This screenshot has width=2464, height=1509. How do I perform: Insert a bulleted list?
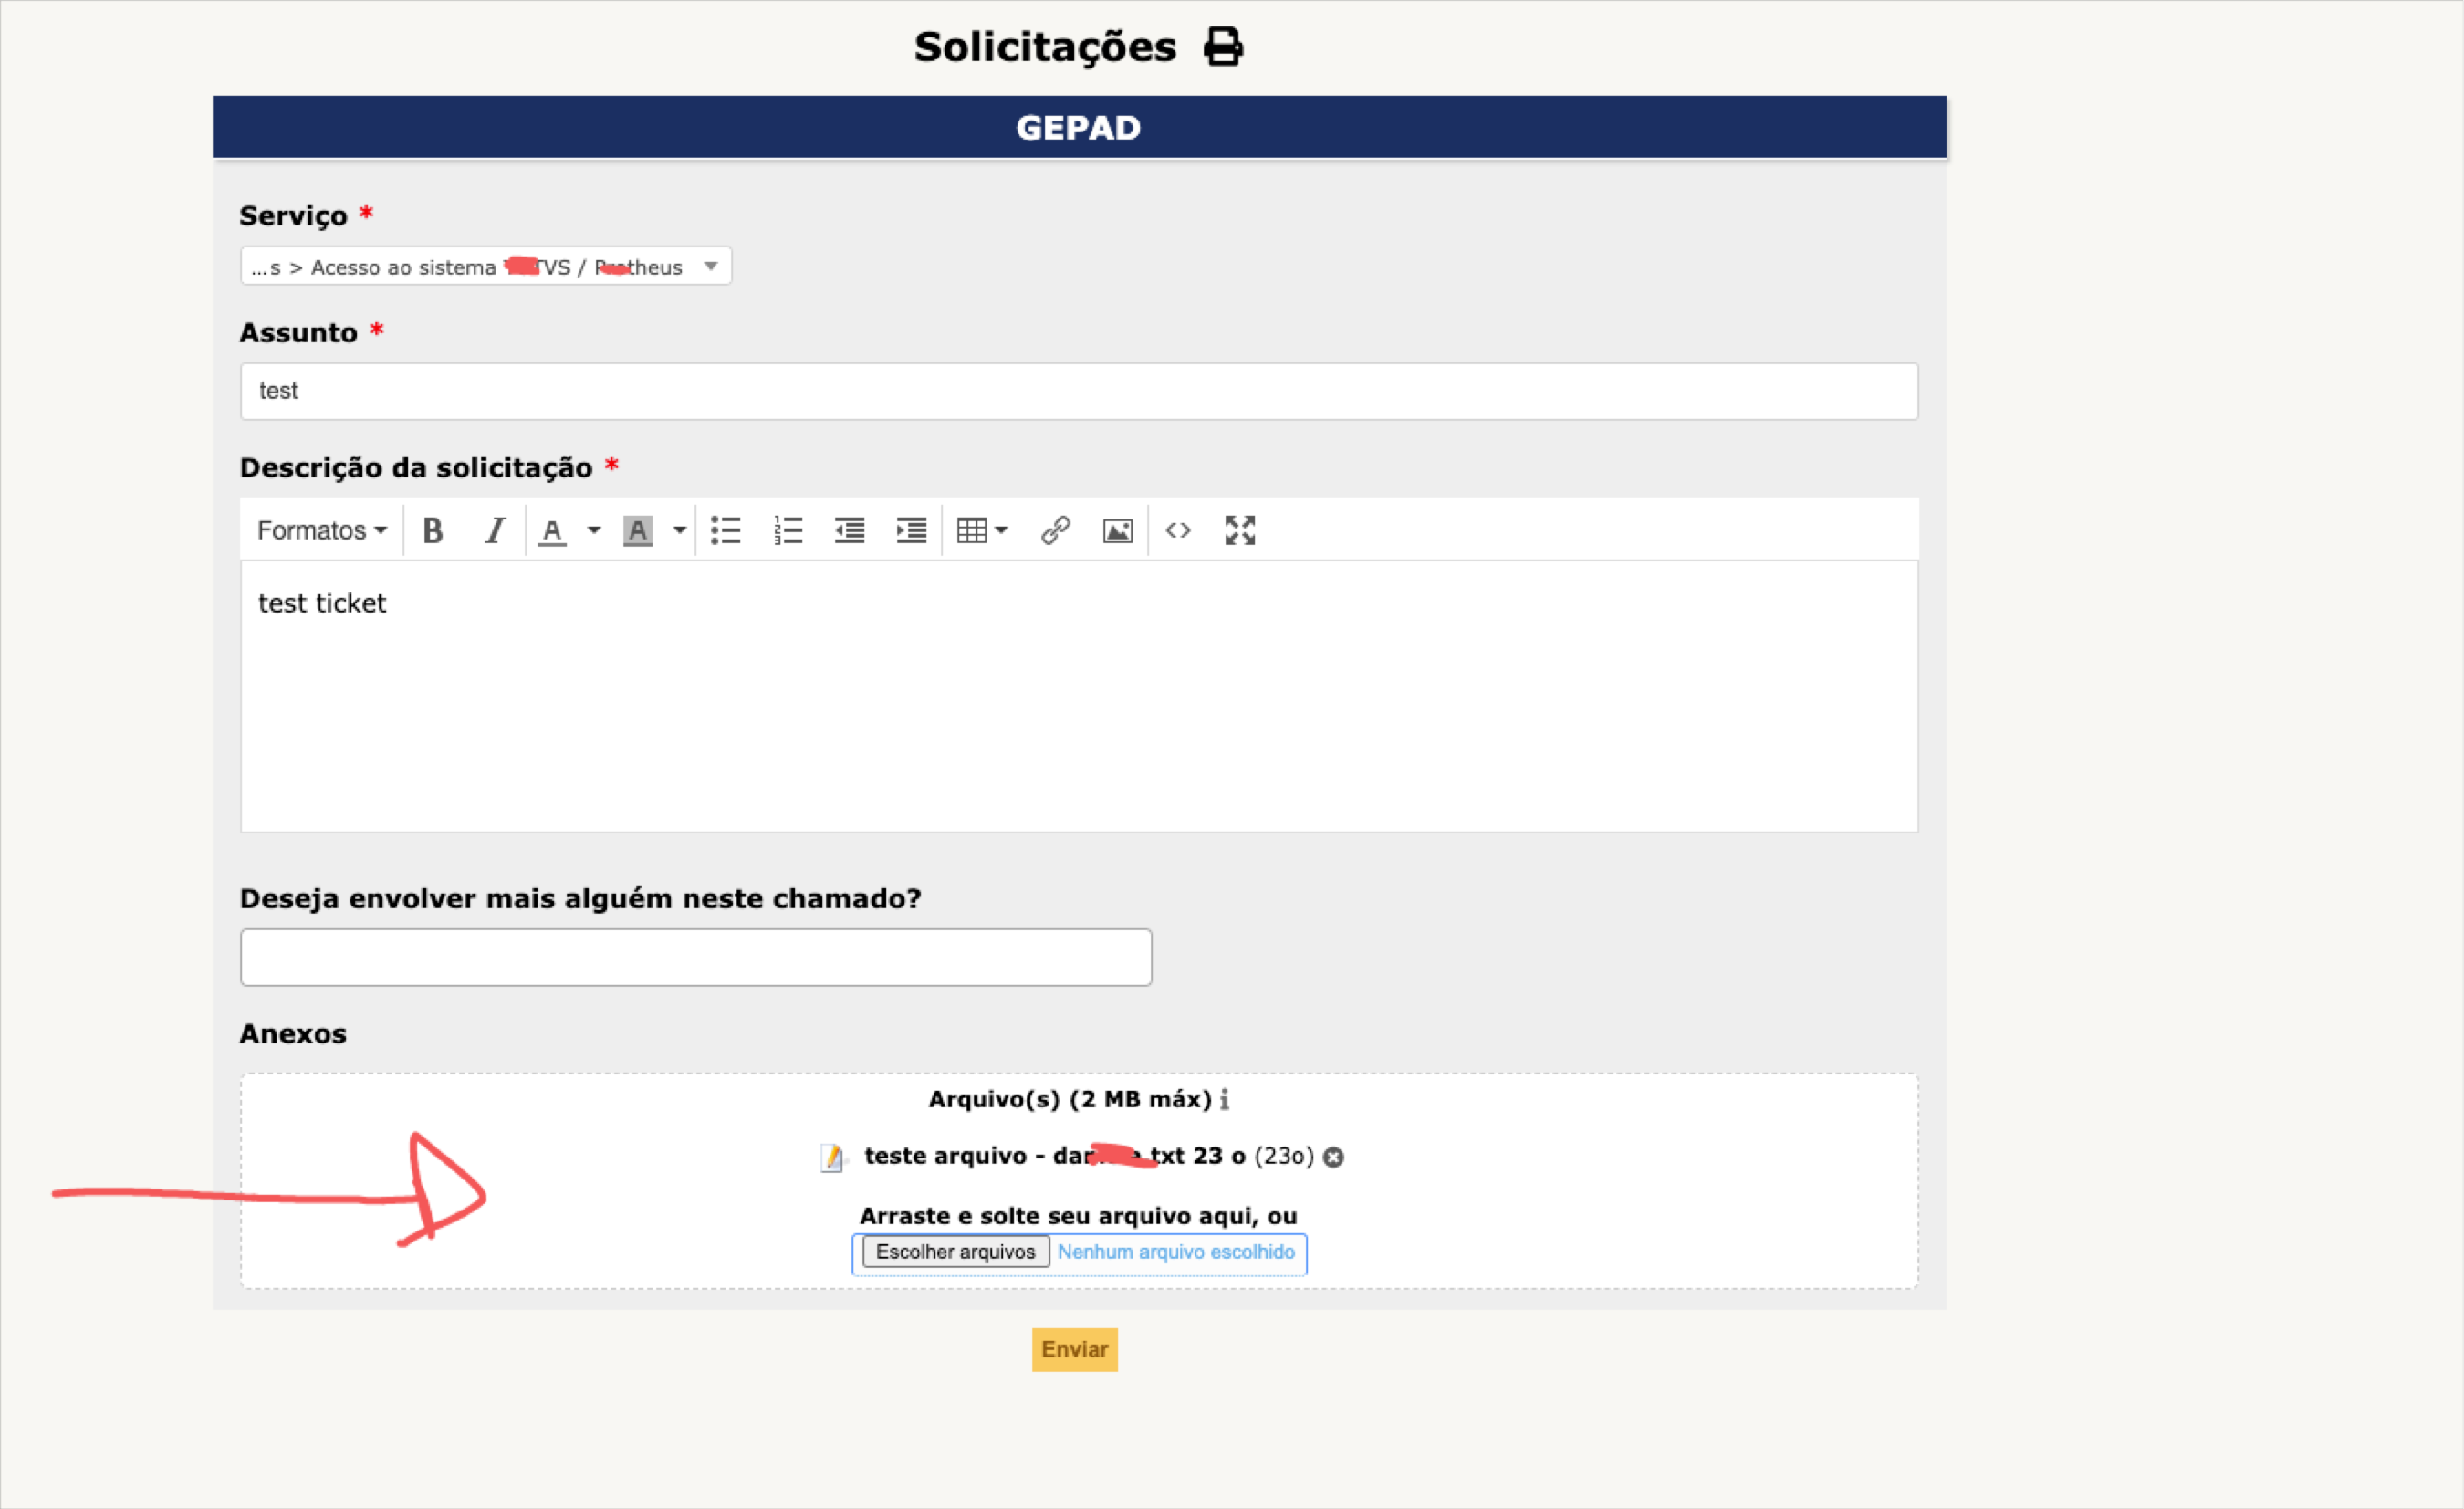coord(726,530)
